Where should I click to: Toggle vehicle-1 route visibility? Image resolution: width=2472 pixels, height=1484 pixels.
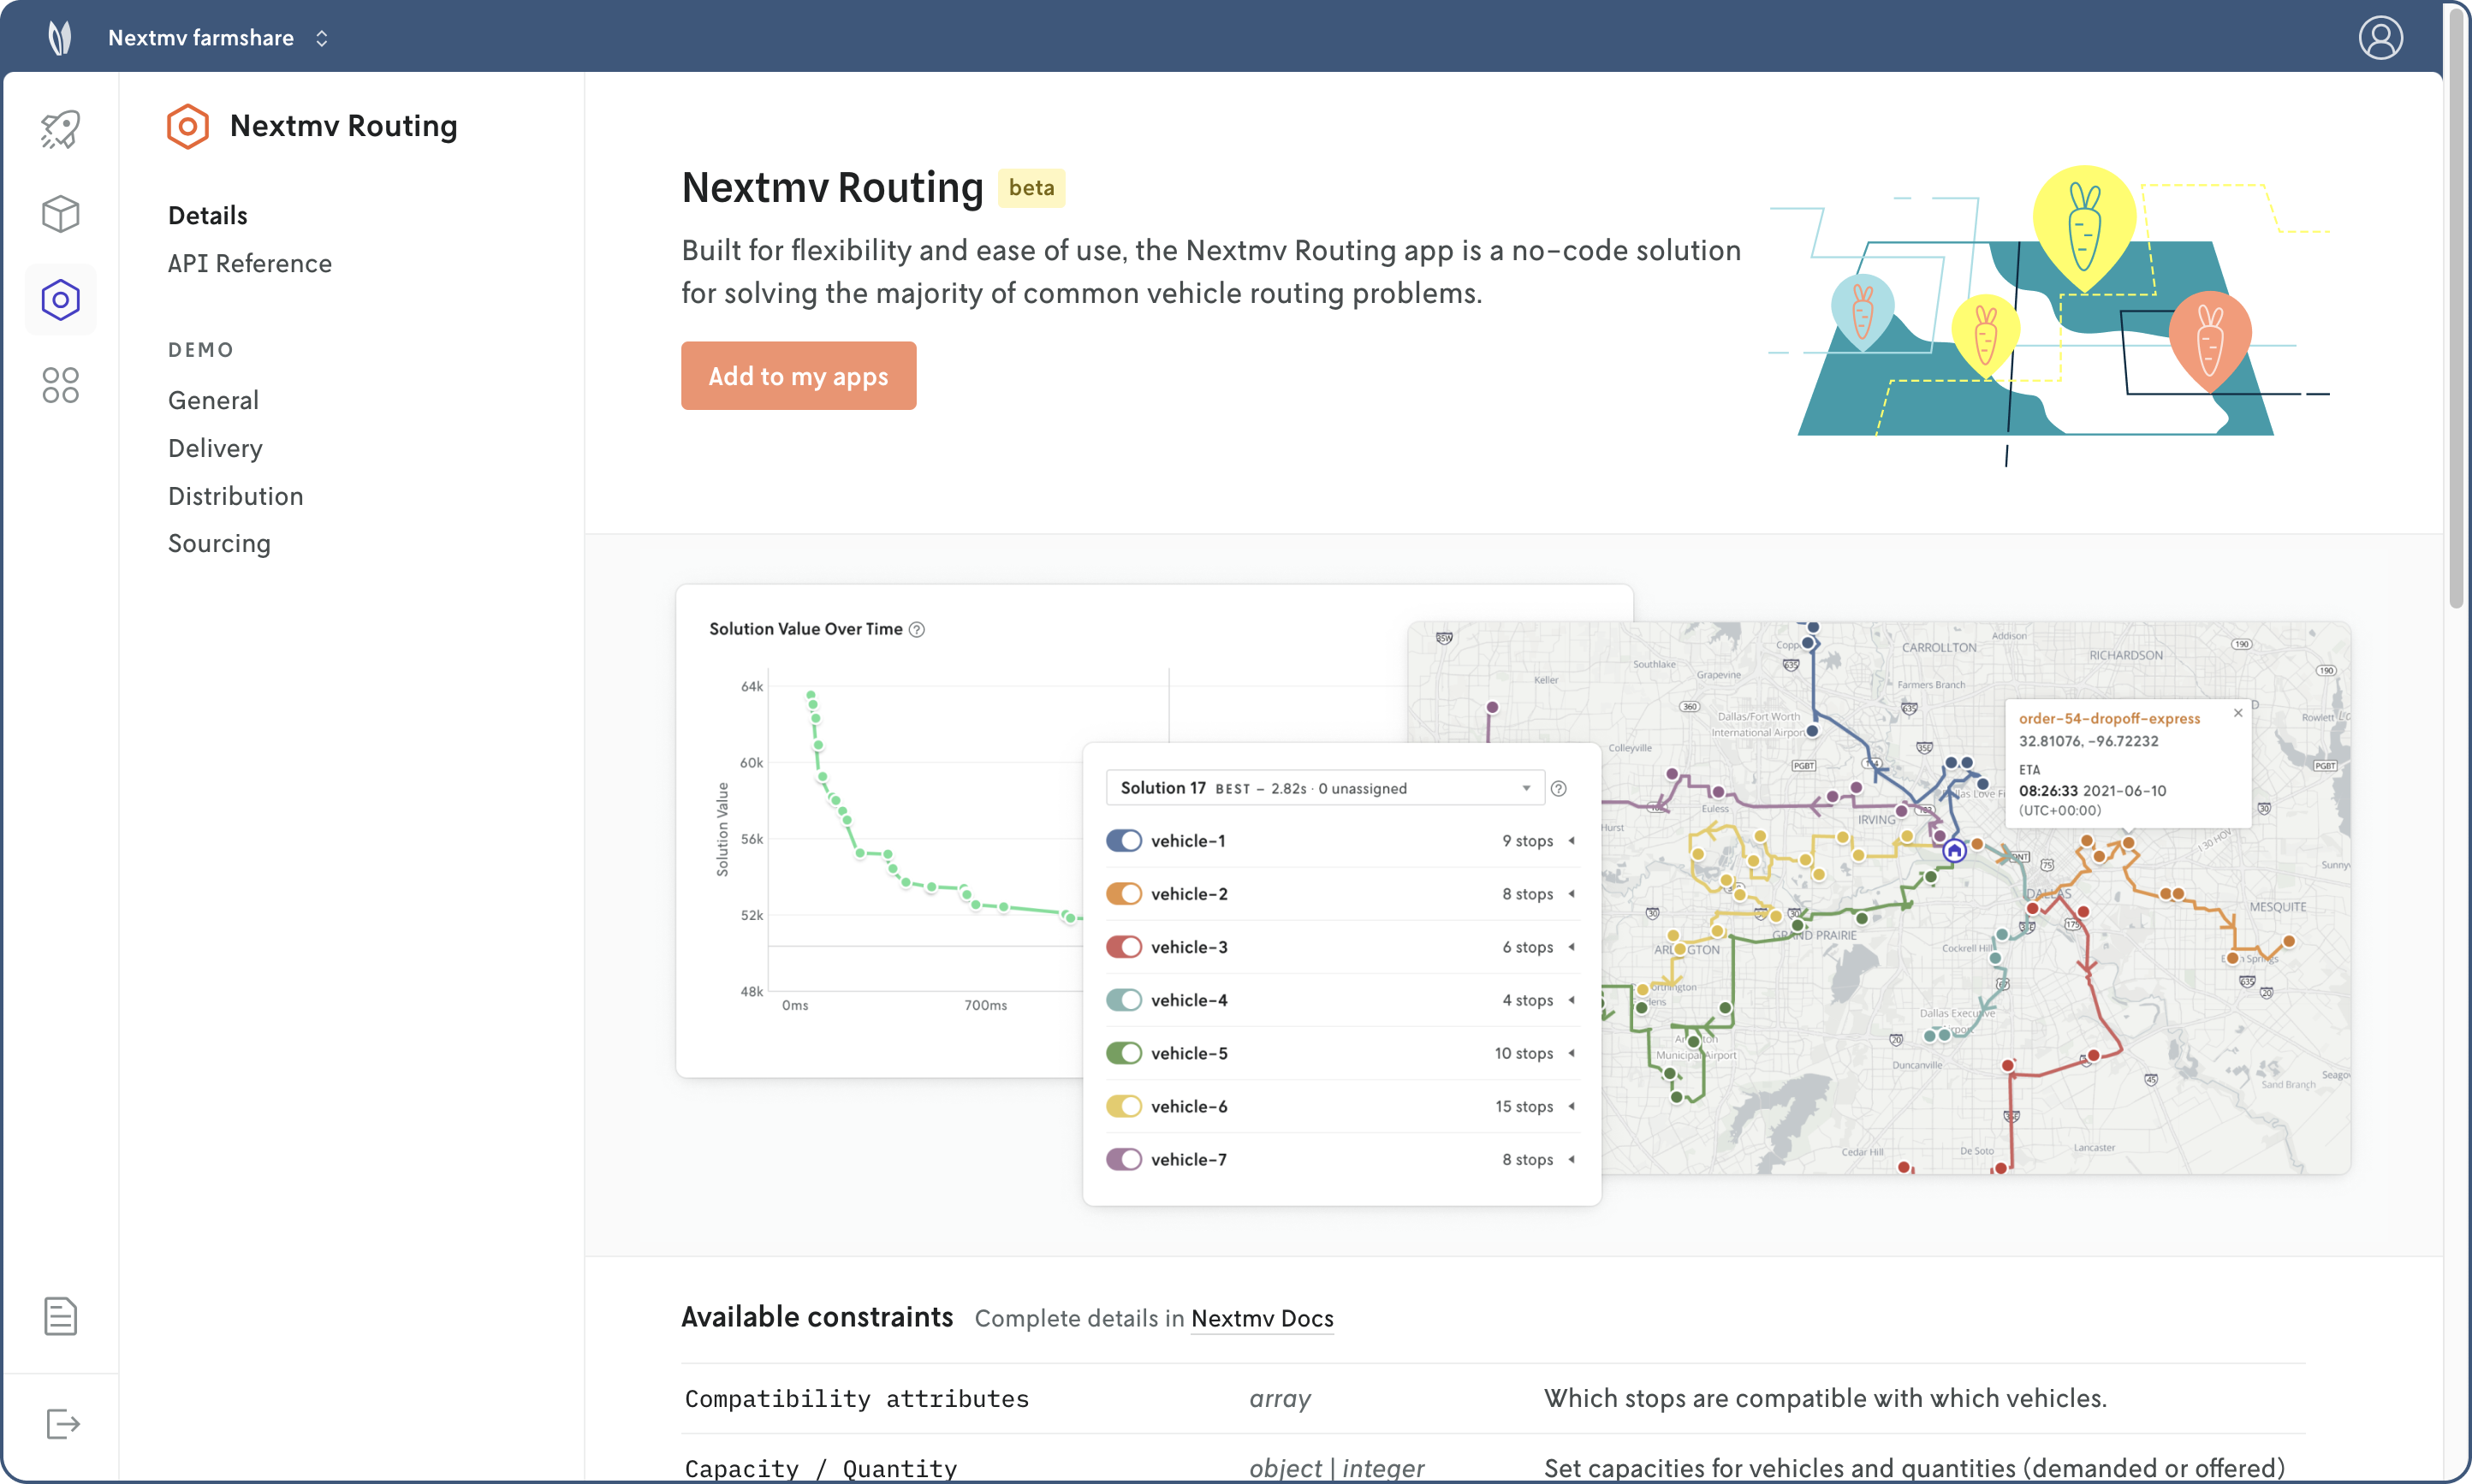[x=1124, y=841]
